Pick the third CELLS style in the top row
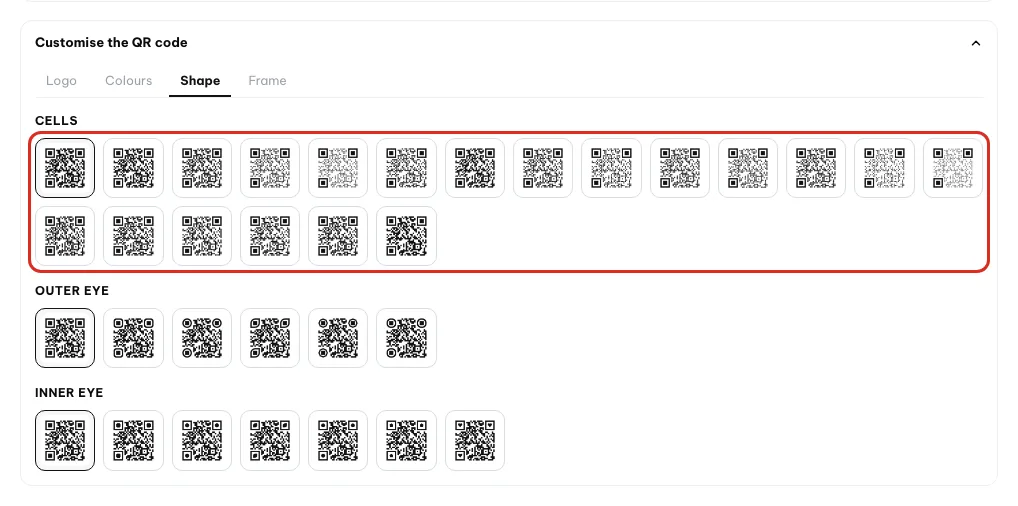Image resolution: width=1018 pixels, height=506 pixels. coord(202,168)
